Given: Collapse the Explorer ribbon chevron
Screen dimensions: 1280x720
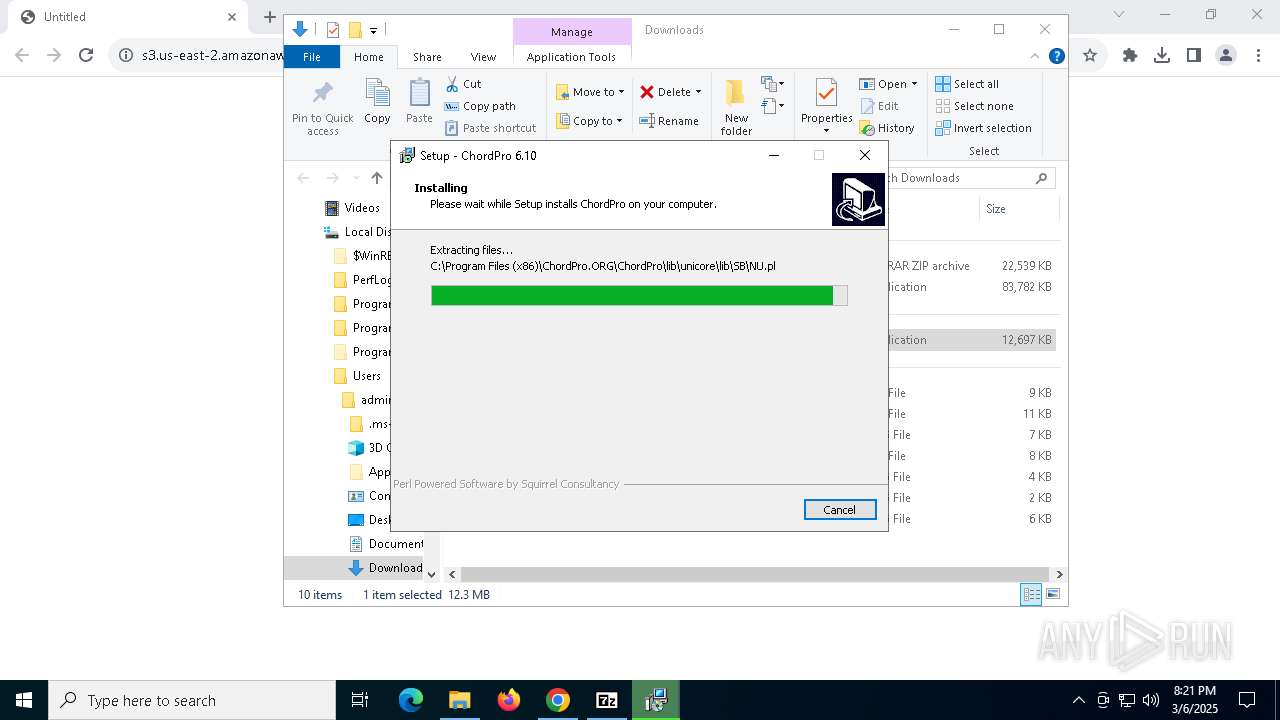Looking at the screenshot, I should point(1035,57).
